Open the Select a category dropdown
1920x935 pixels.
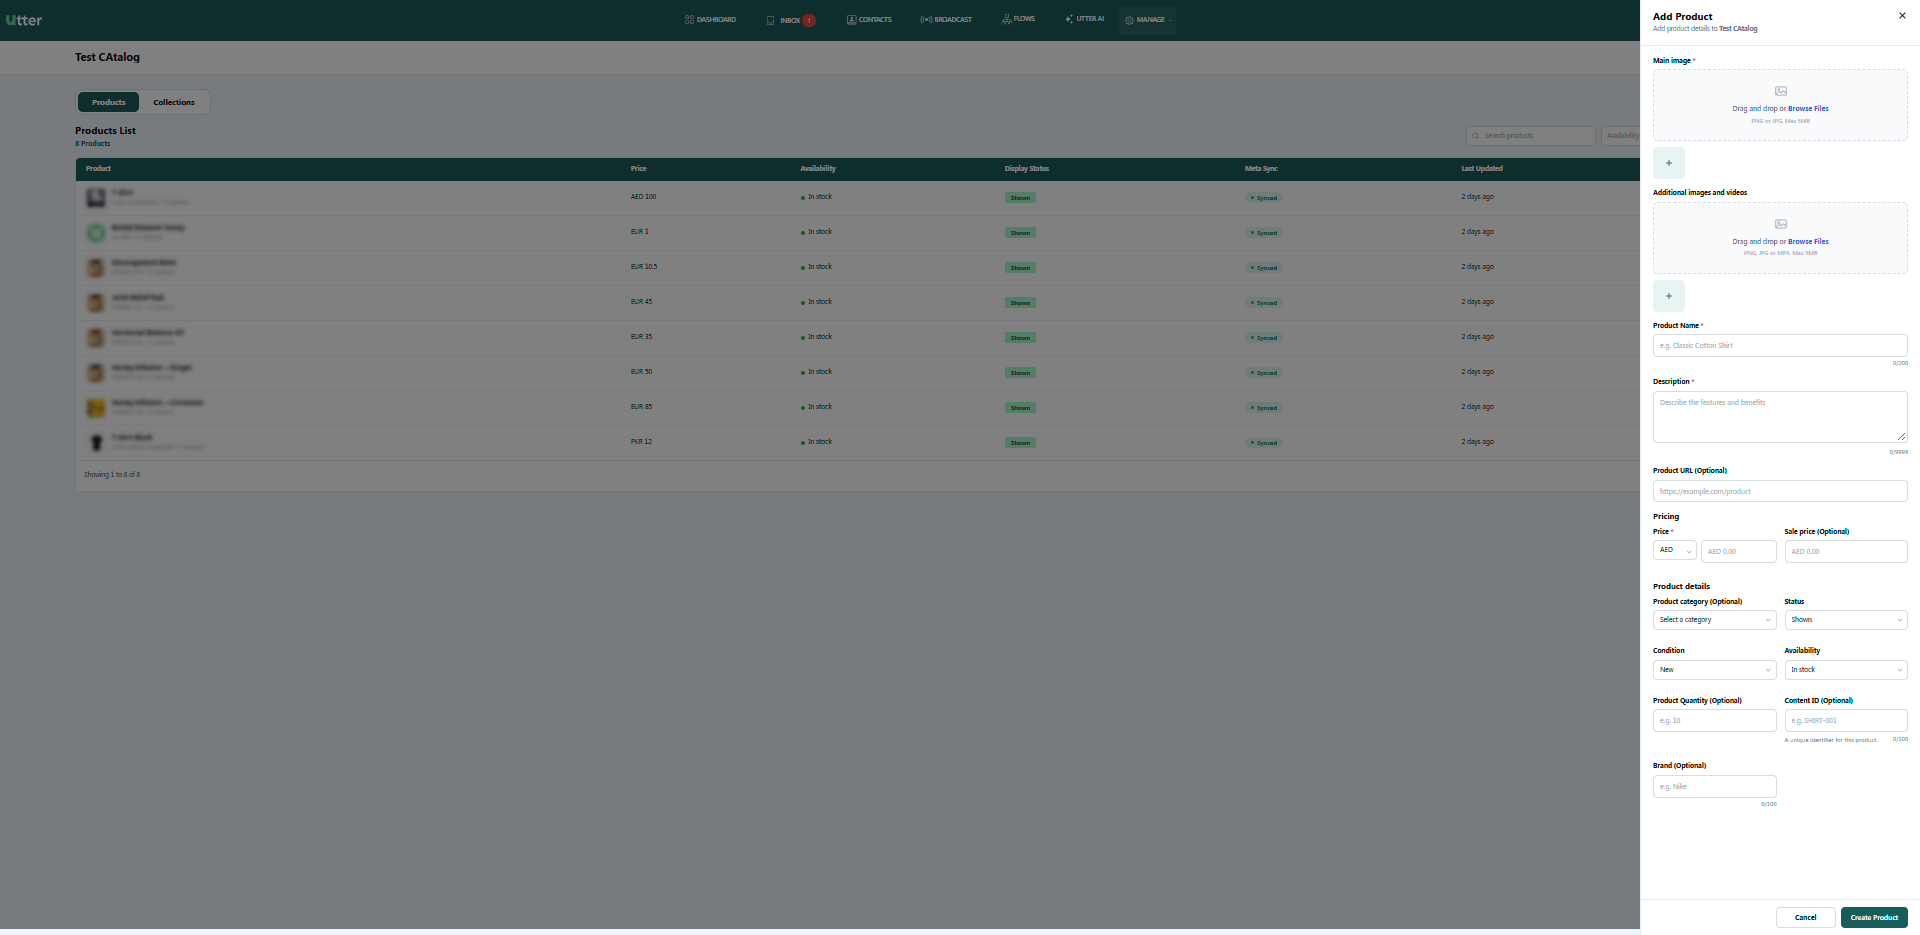pos(1715,620)
